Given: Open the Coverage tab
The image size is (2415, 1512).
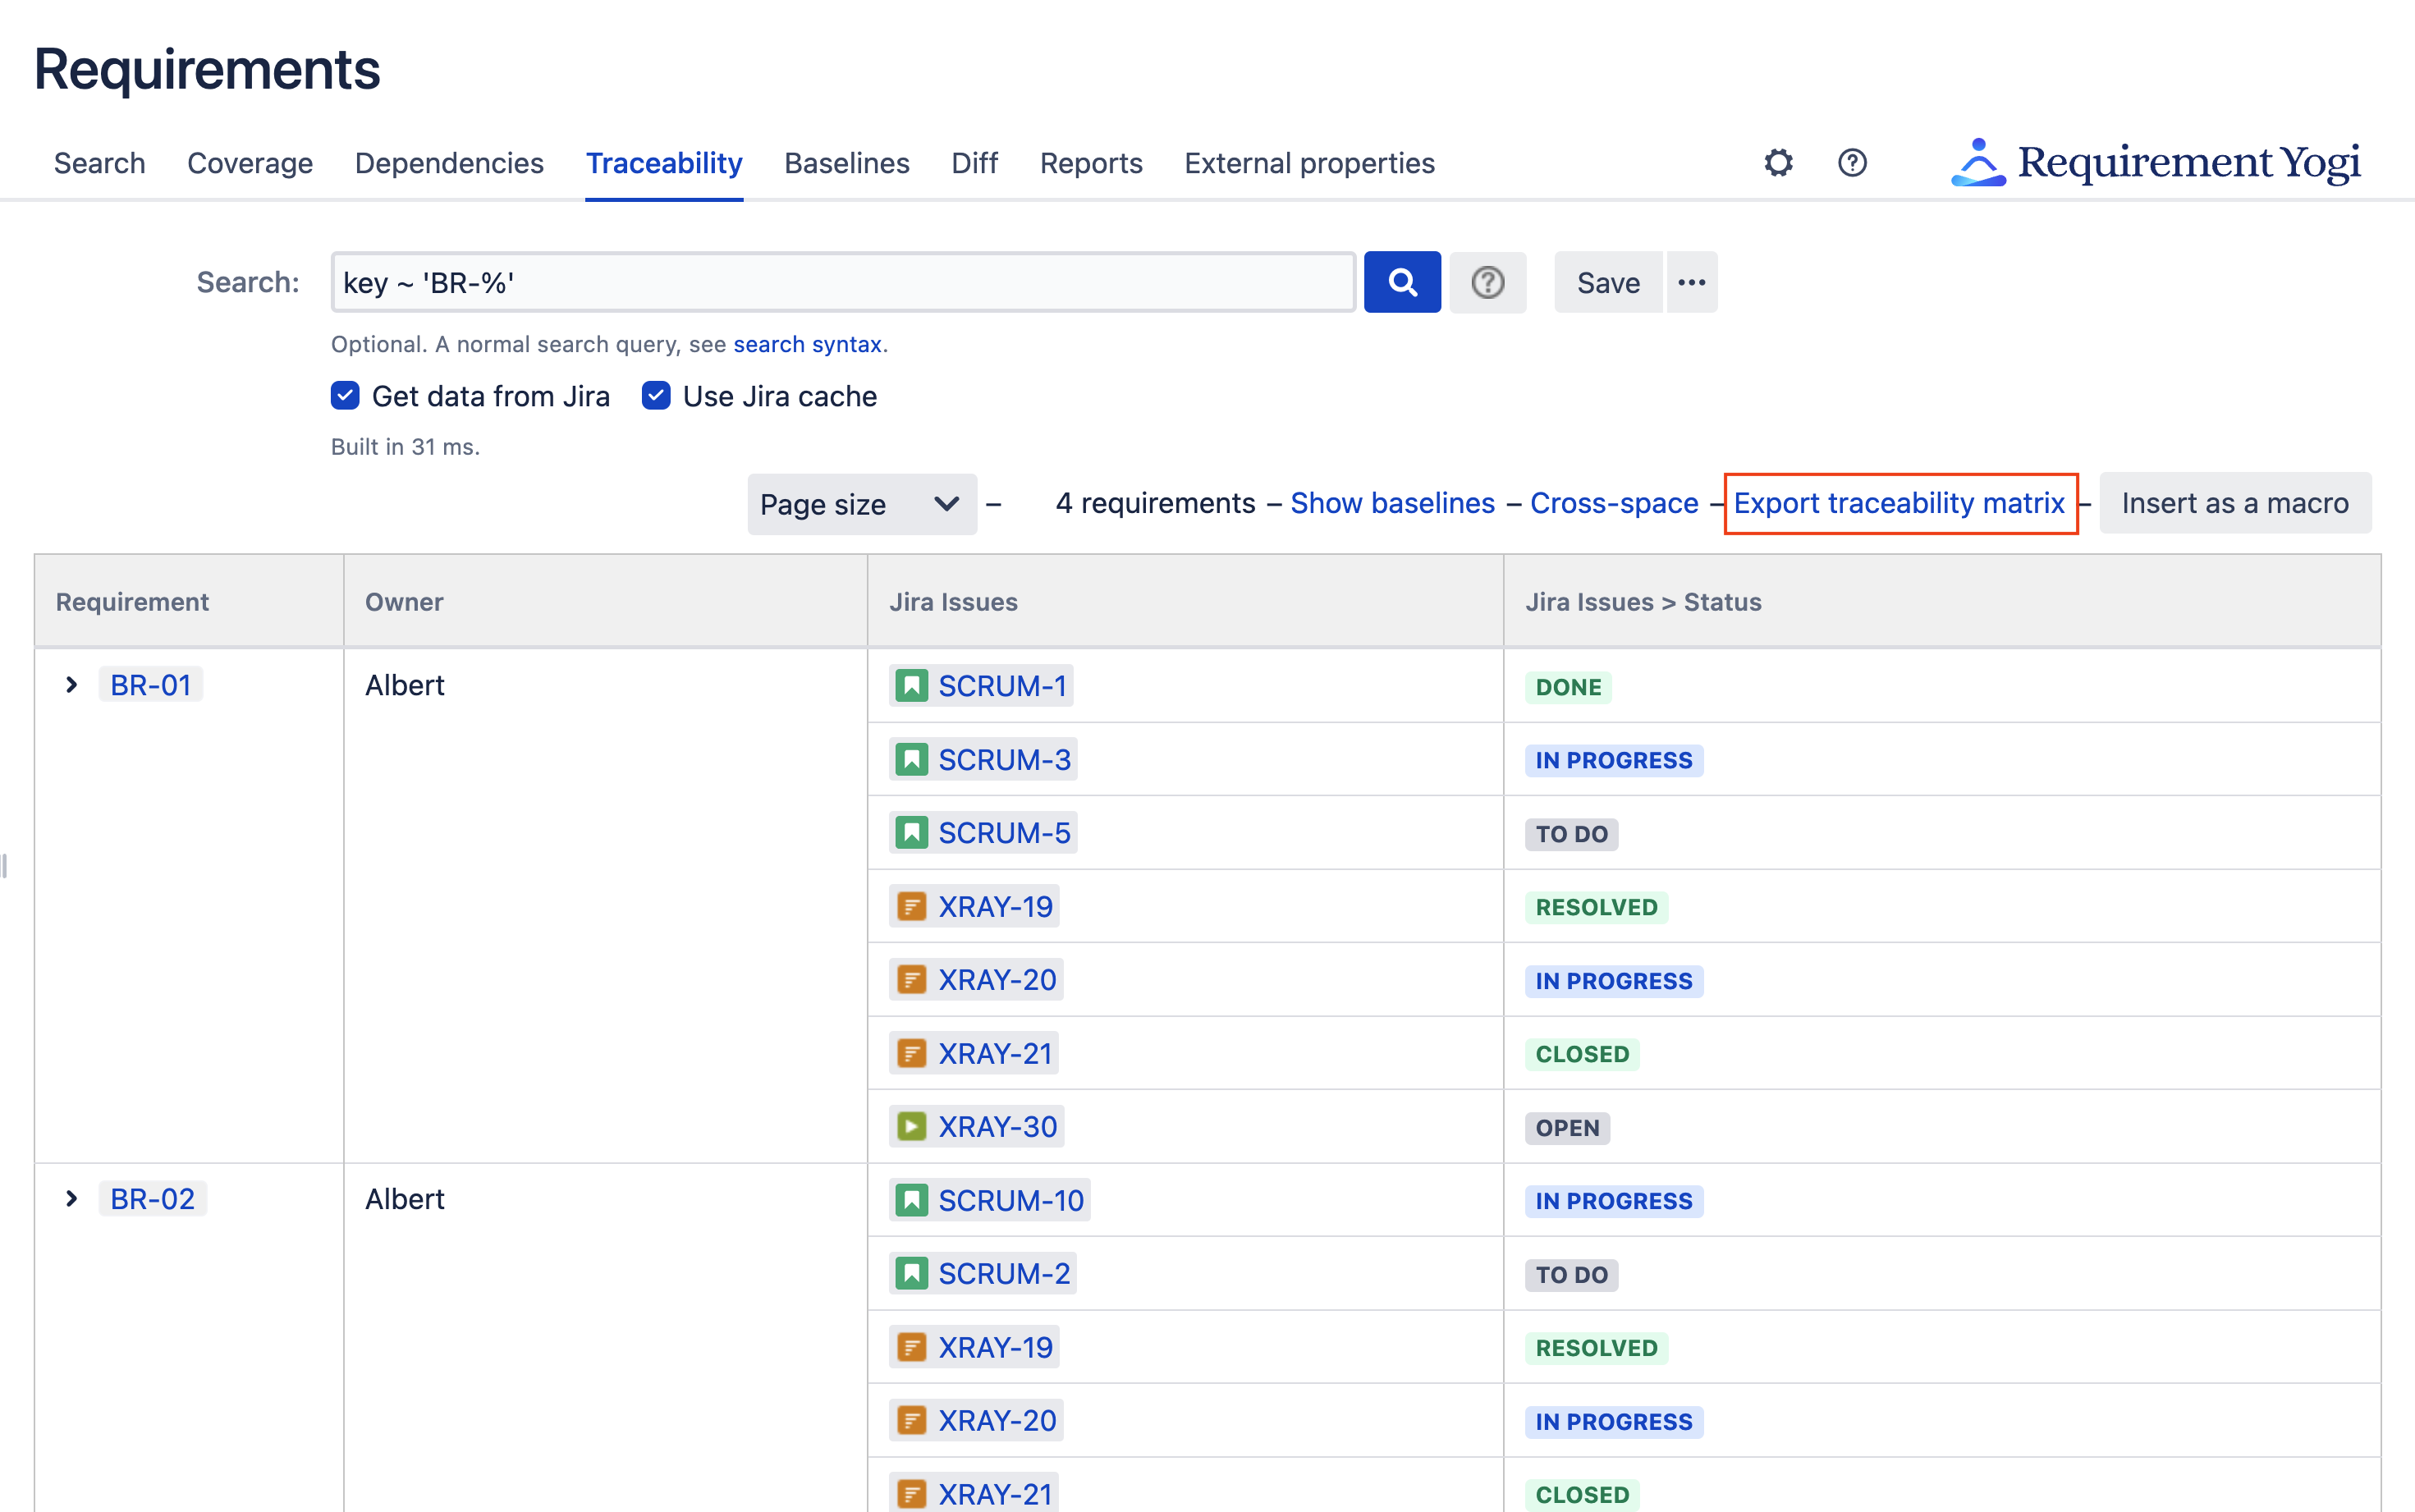Looking at the screenshot, I should pyautogui.click(x=250, y=163).
